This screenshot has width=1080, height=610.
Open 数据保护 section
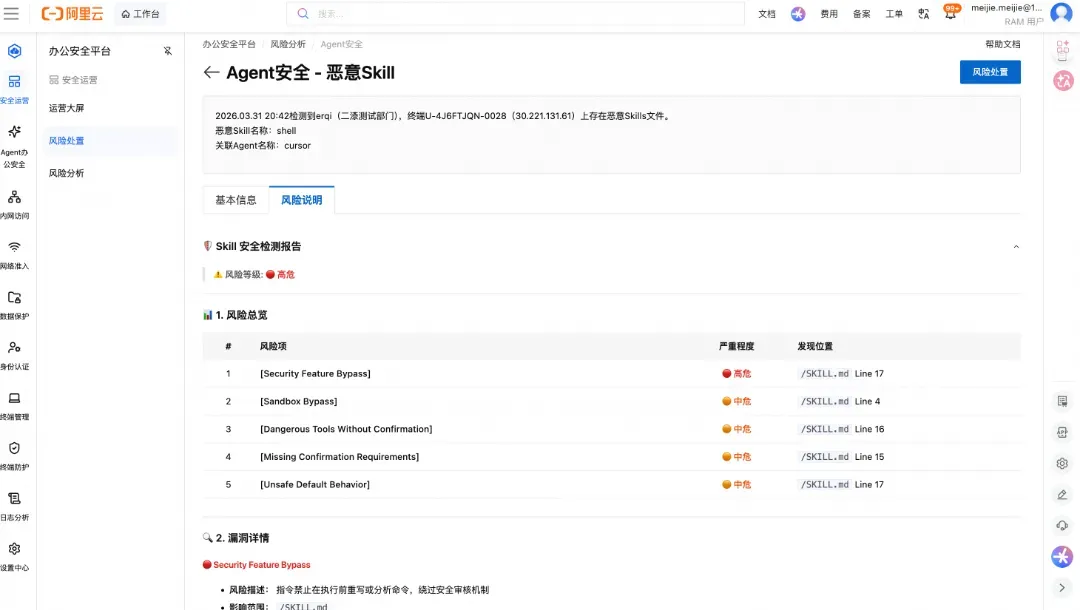click(x=14, y=305)
